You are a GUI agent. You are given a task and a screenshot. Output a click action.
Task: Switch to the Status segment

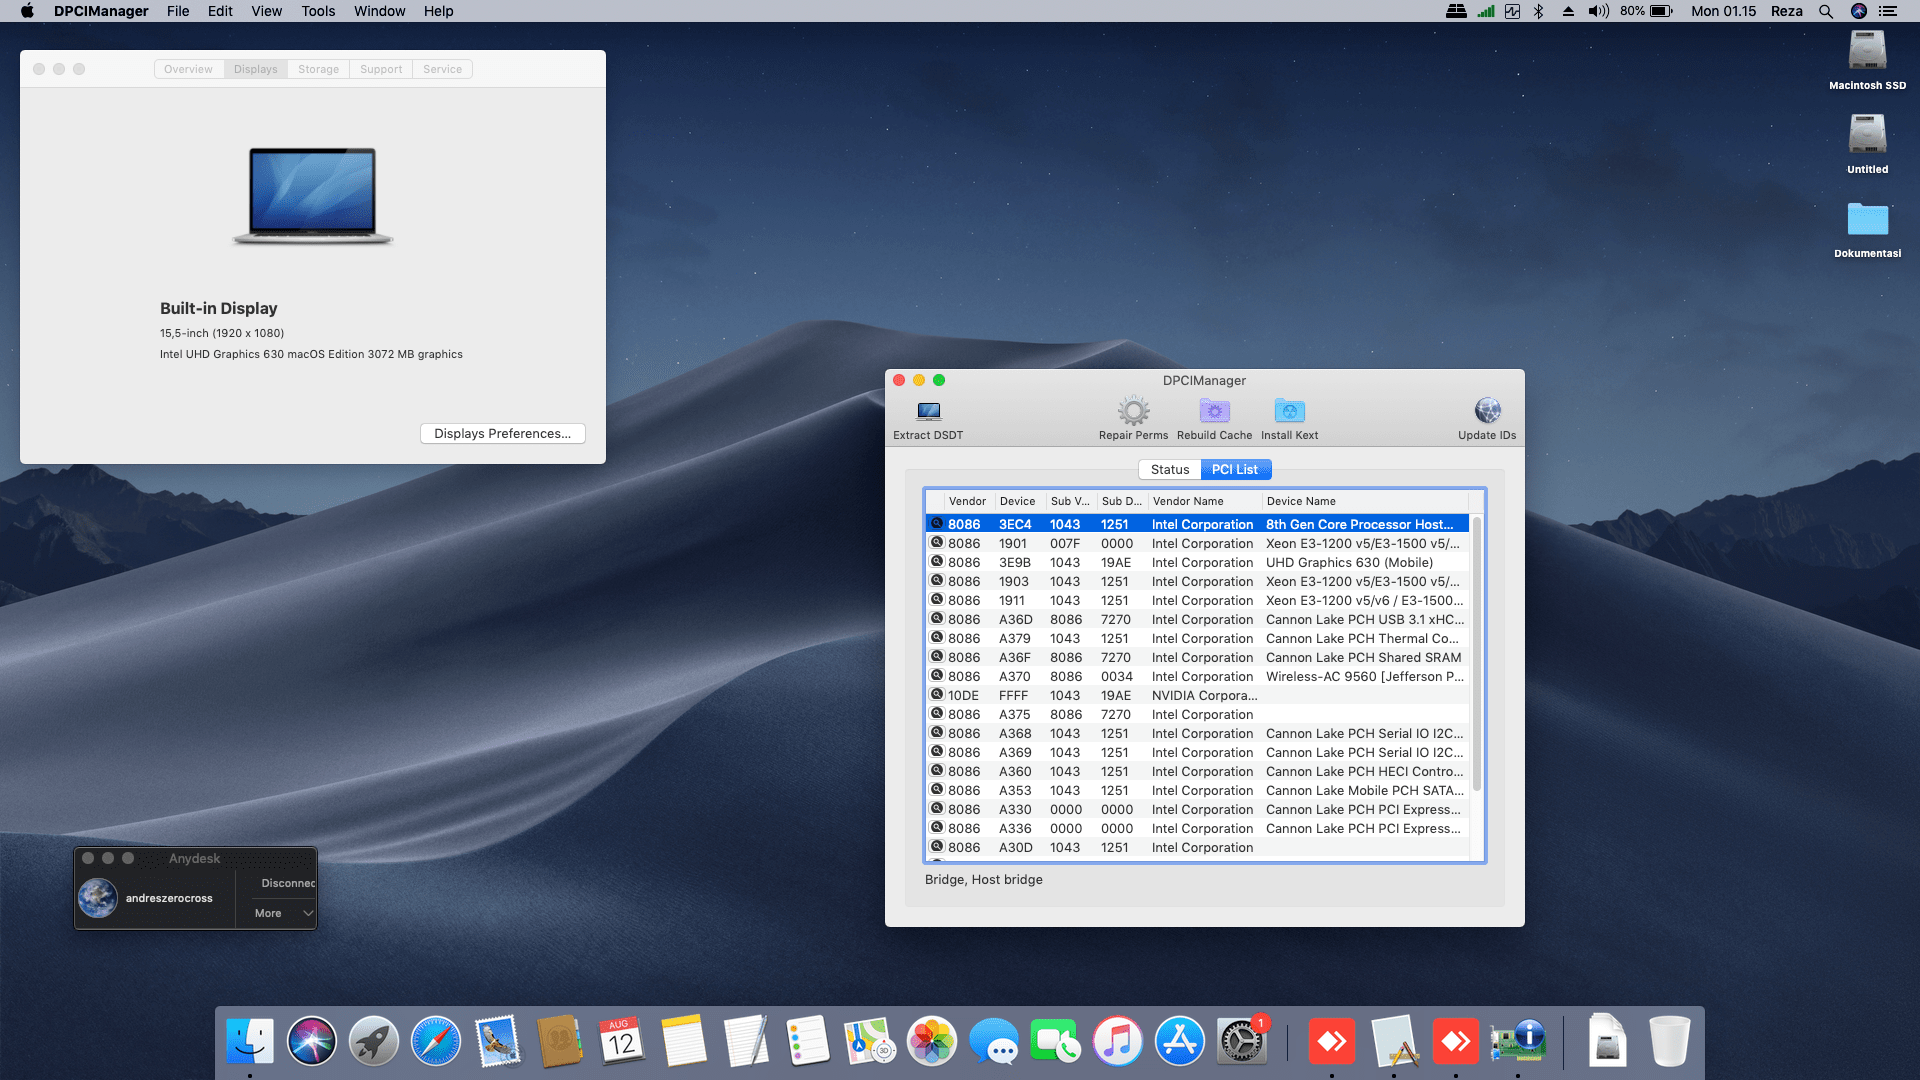[1169, 469]
